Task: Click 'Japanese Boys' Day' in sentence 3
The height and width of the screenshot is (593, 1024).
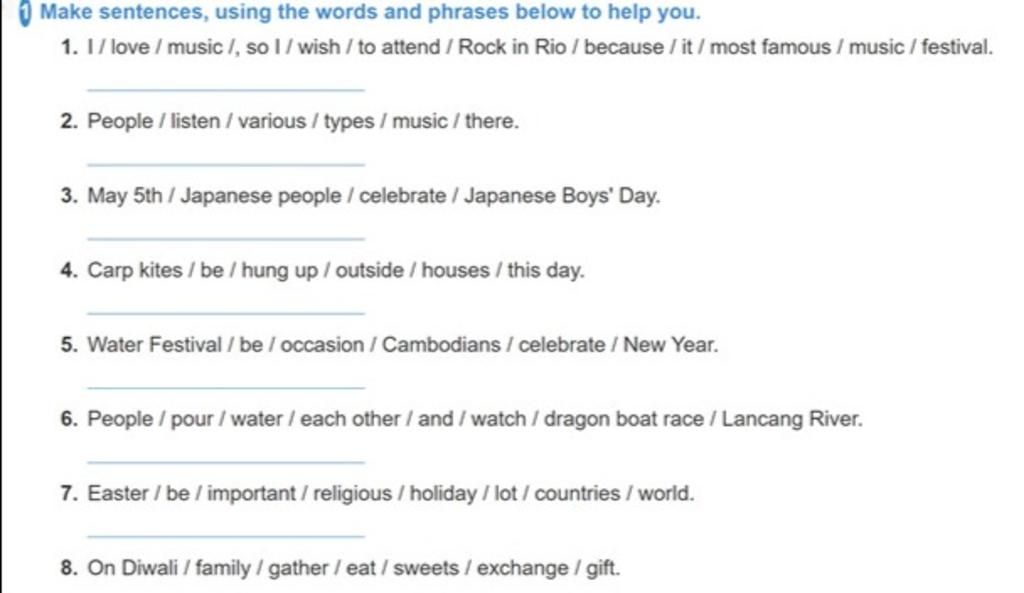Action: pyautogui.click(x=562, y=195)
